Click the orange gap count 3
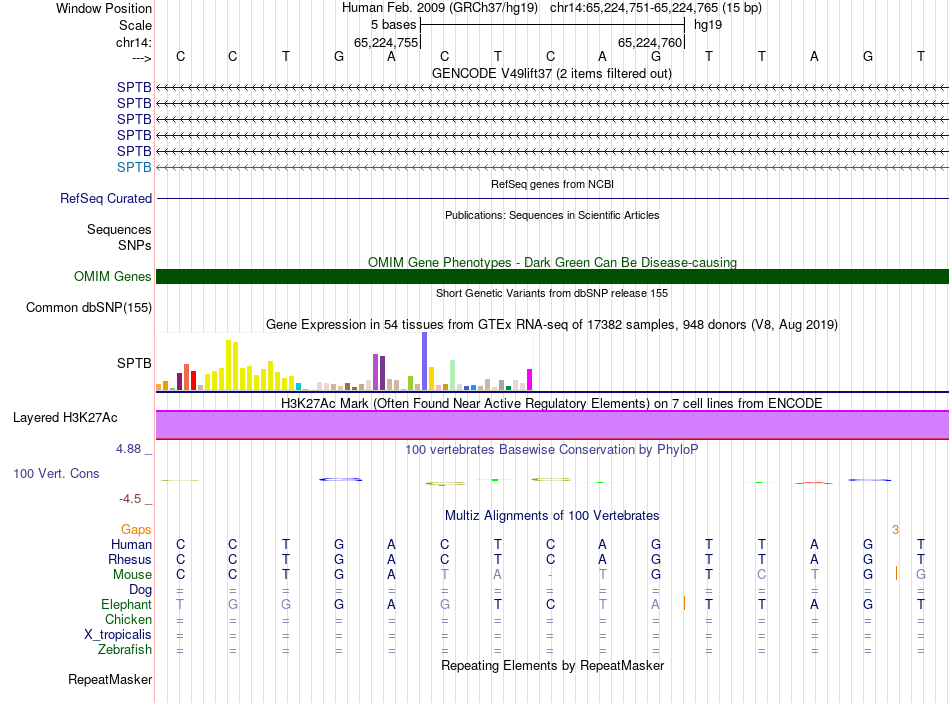 point(895,530)
